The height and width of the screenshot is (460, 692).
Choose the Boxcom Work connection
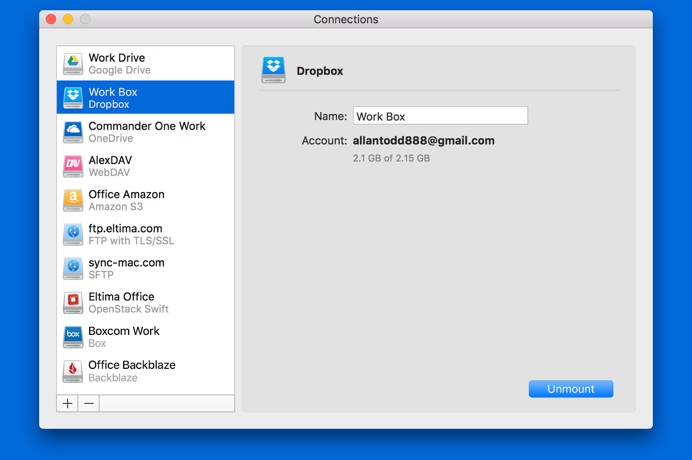point(146,336)
